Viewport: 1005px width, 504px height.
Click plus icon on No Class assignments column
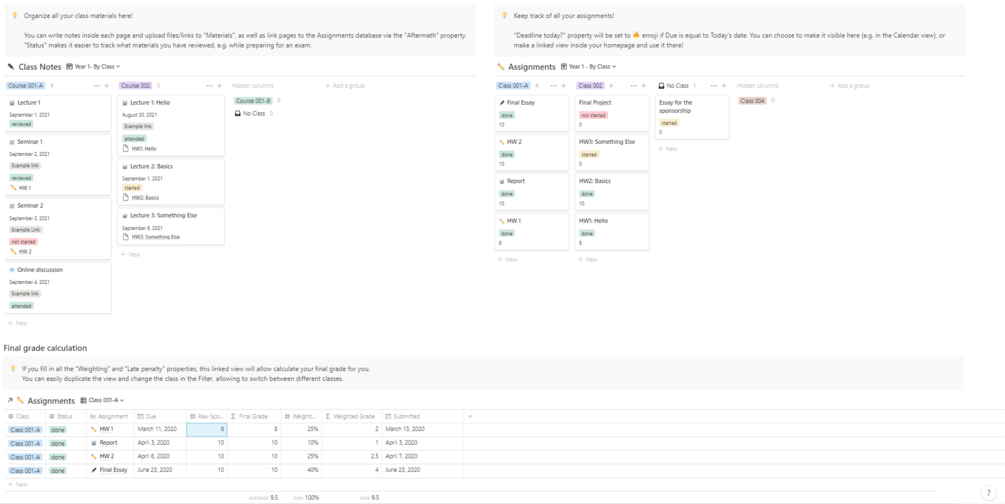724,86
